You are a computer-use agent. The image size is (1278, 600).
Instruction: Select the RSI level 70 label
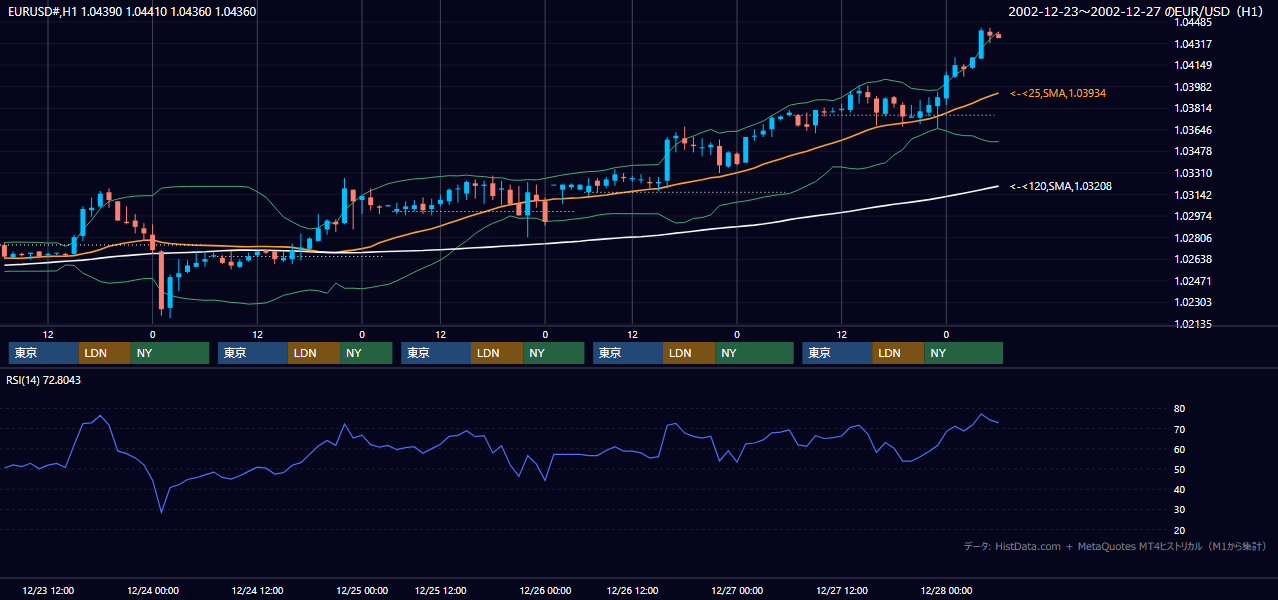pos(1180,429)
